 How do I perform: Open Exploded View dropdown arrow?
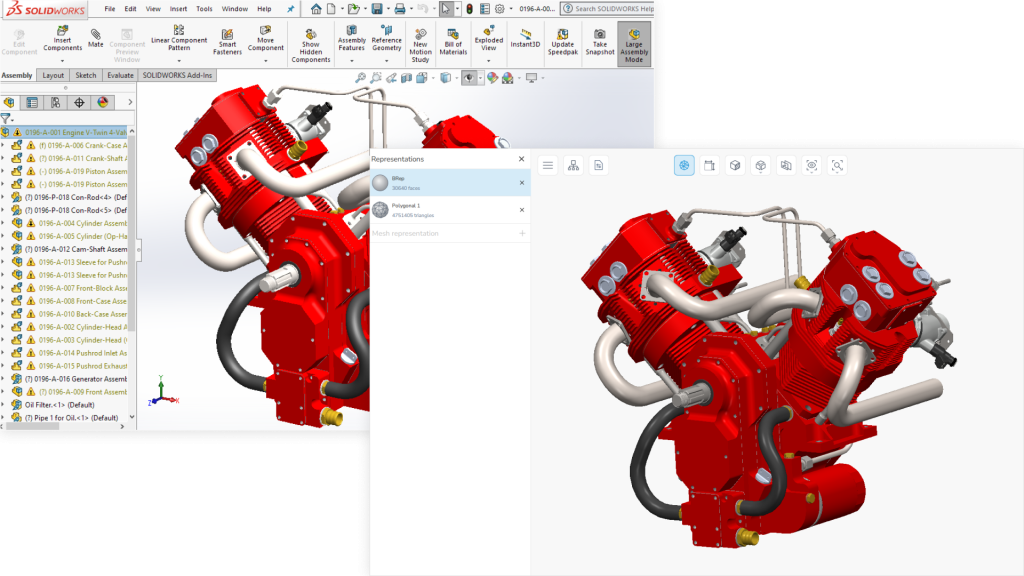click(488, 61)
